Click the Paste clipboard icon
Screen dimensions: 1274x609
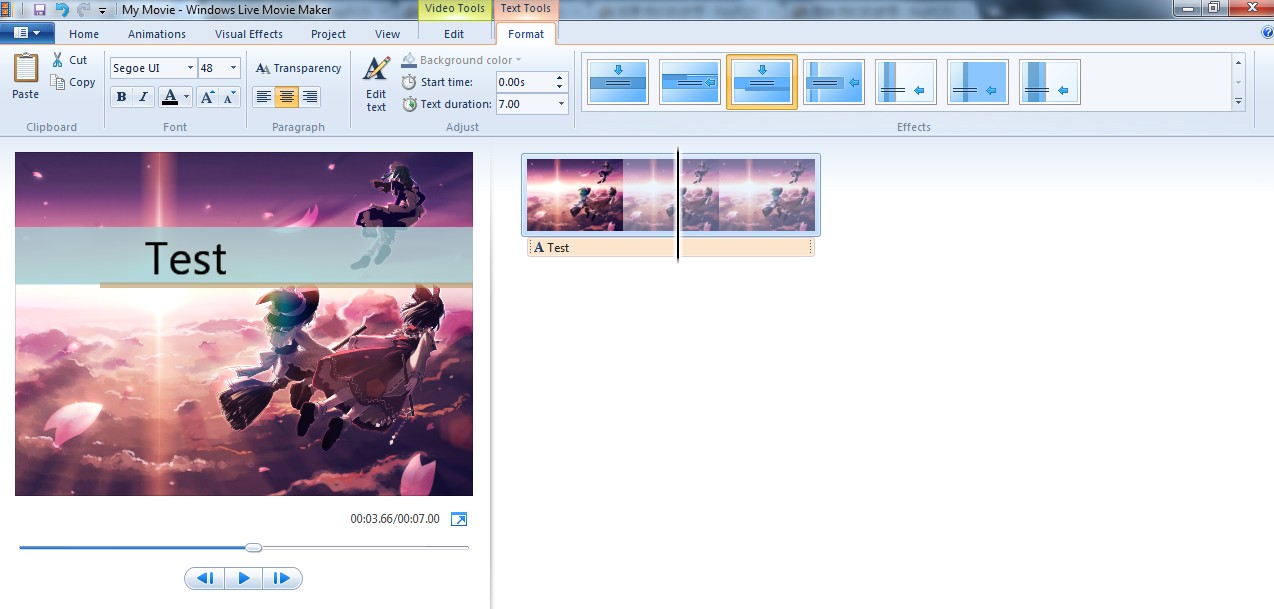coord(25,70)
